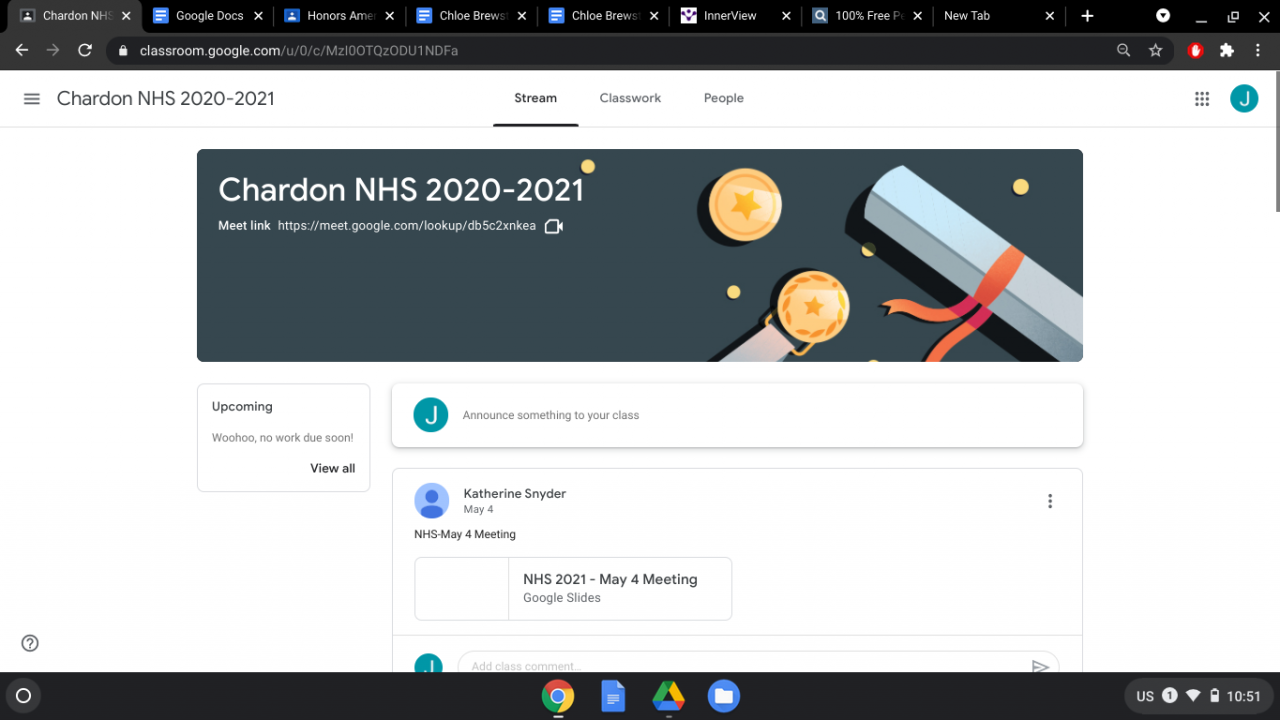The image size is (1280, 720).
Task: Open the Files app from the shelf
Action: [724, 696]
